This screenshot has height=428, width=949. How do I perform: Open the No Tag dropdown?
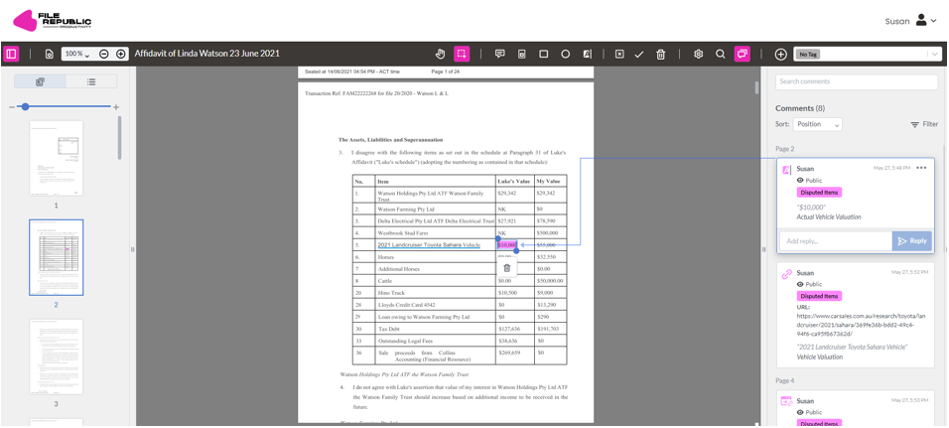click(866, 54)
